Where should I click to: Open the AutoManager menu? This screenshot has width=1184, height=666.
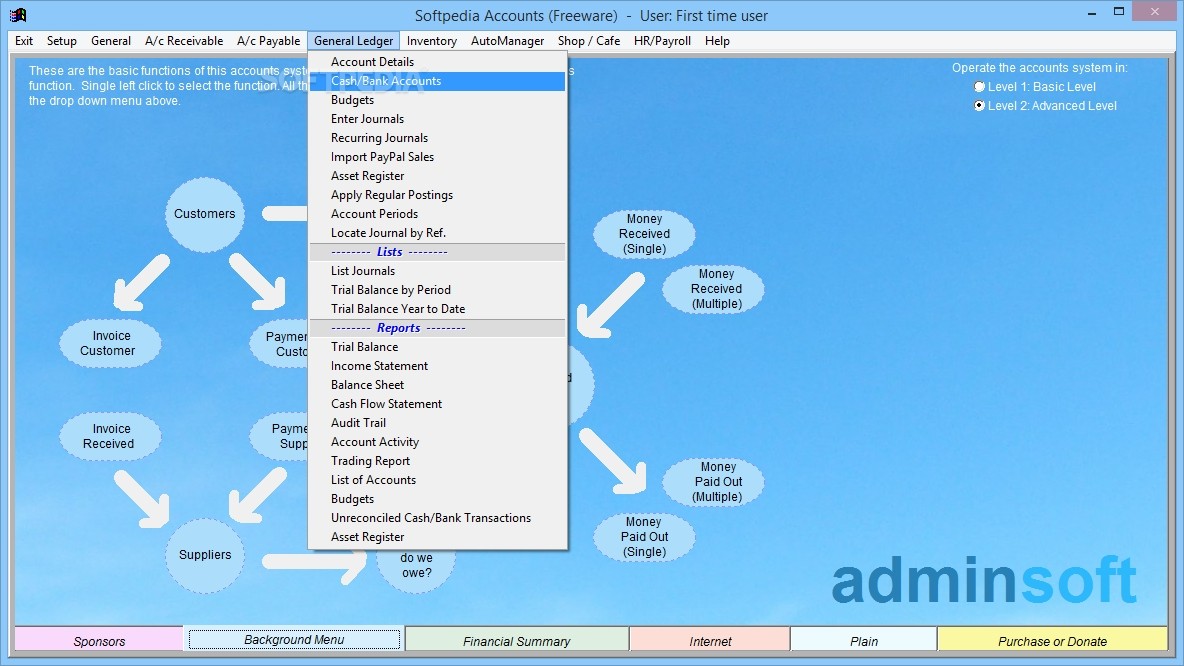507,41
